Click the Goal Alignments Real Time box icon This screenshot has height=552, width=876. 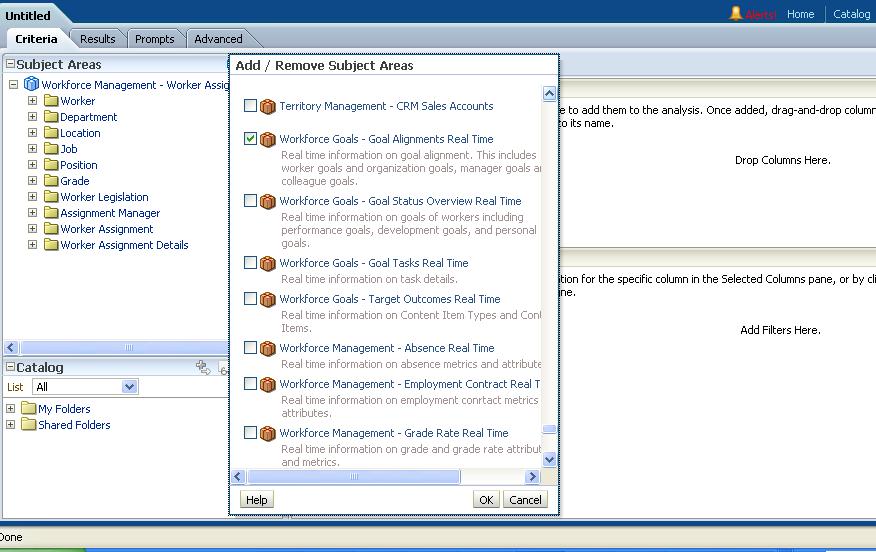[x=268, y=139]
